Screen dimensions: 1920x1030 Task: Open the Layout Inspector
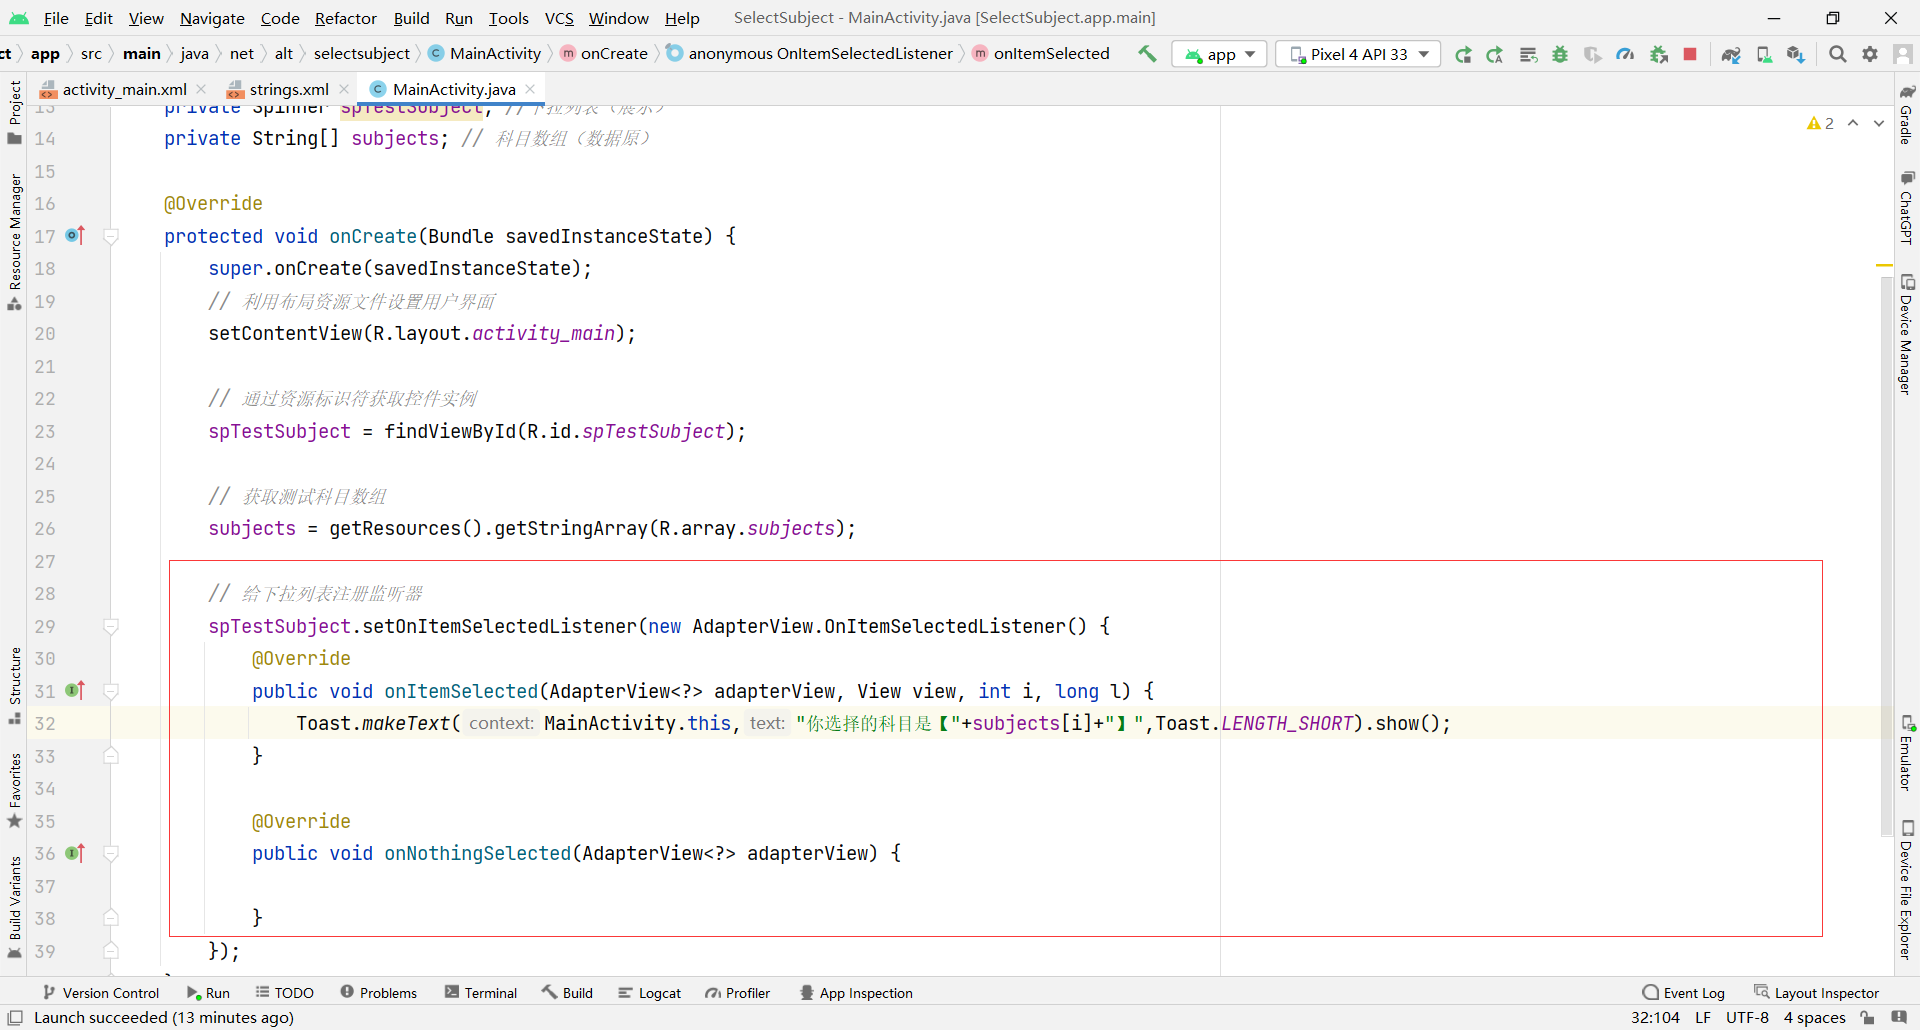click(x=1816, y=993)
